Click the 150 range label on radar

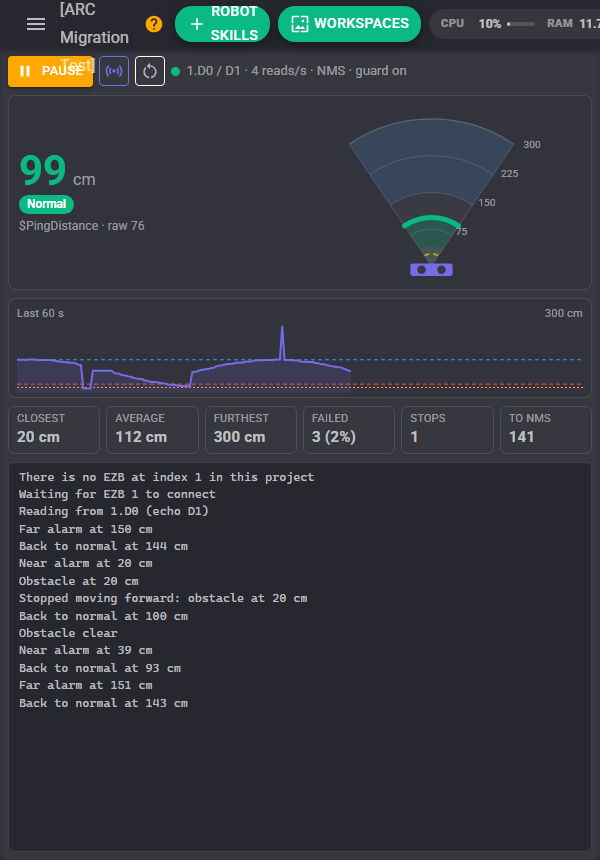pos(486,203)
